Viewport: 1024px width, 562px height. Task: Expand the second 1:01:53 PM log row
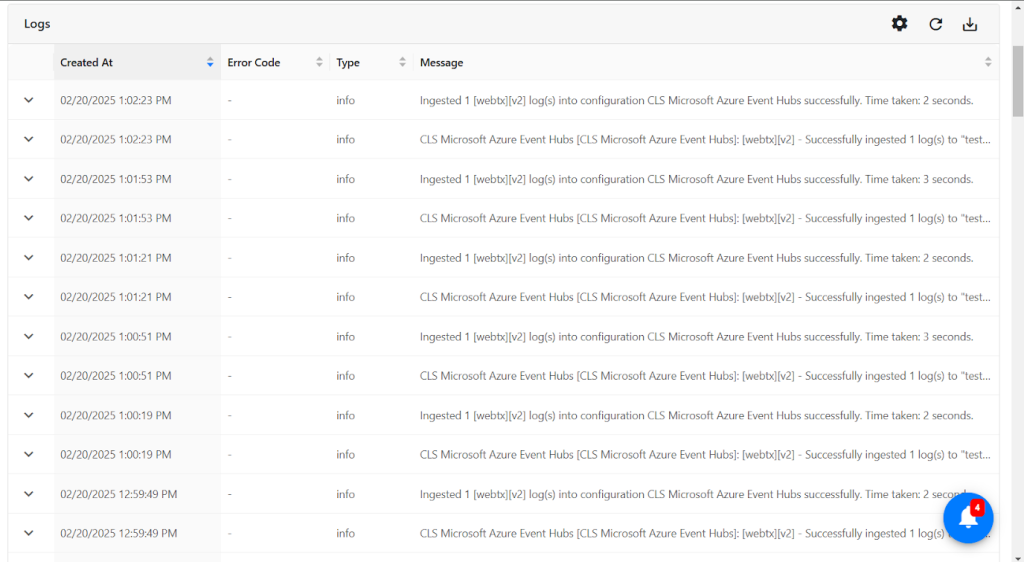[x=29, y=218]
